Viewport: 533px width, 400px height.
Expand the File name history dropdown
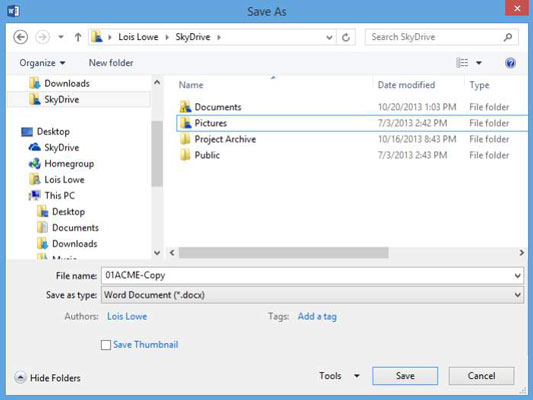tap(517, 276)
